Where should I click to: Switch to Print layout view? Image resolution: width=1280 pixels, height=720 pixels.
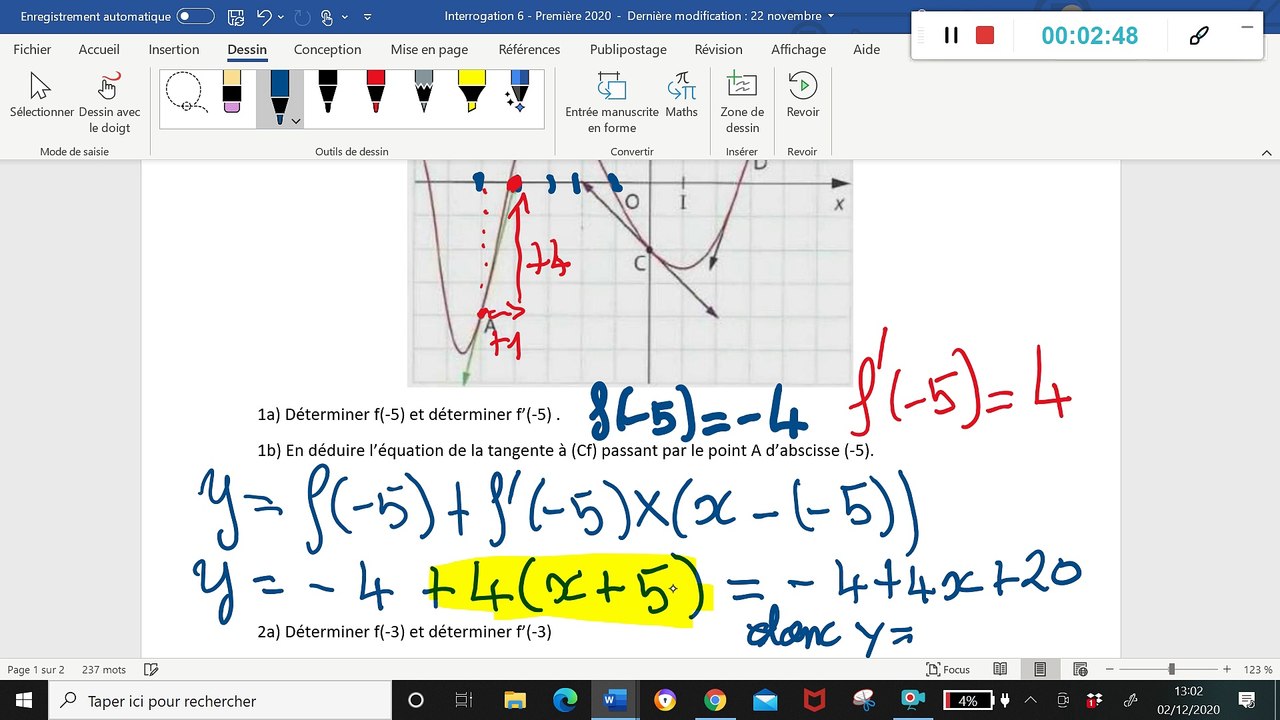[1040, 669]
